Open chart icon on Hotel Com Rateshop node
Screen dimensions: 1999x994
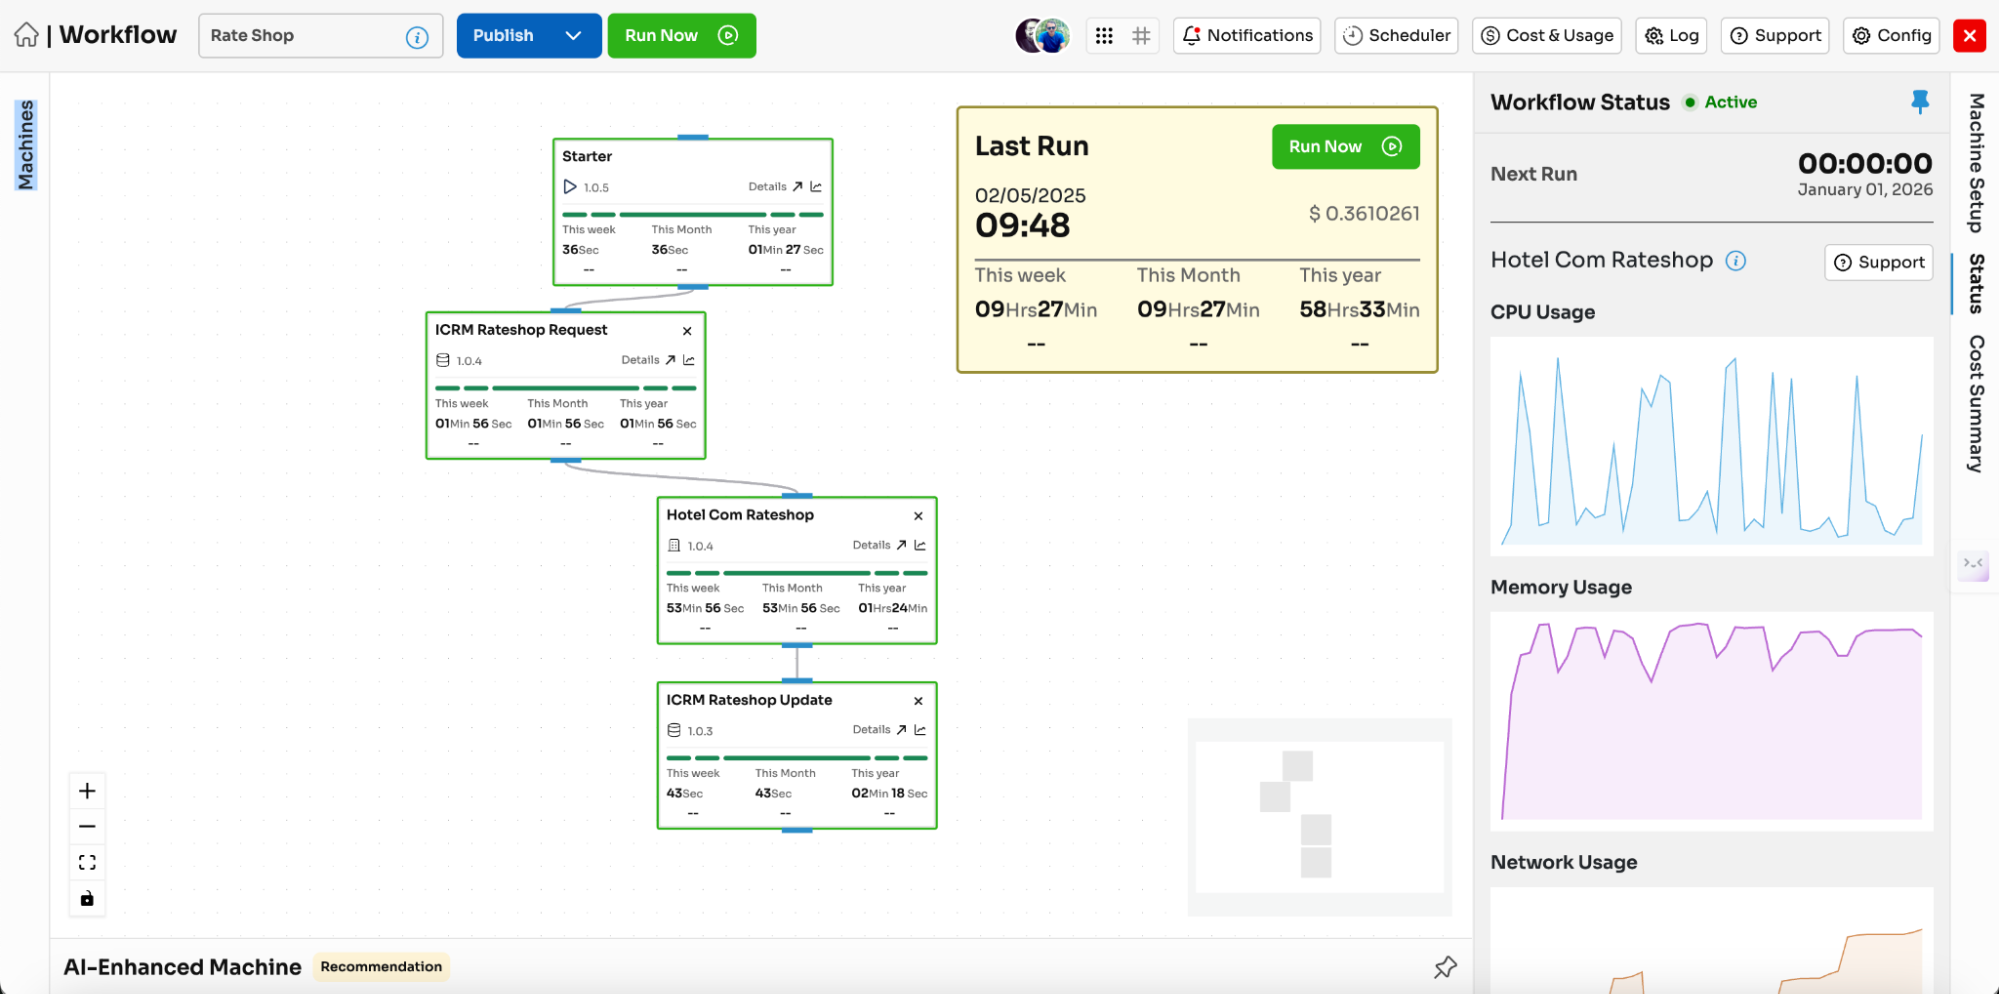920,545
